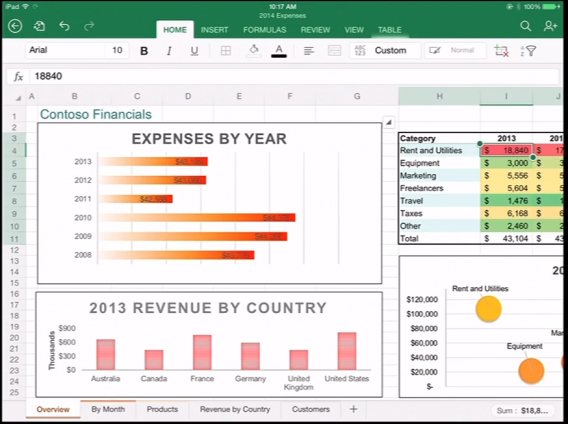Screen dimensions: 568x424
Task: Toggle bold formatting
Action: pyautogui.click(x=144, y=51)
